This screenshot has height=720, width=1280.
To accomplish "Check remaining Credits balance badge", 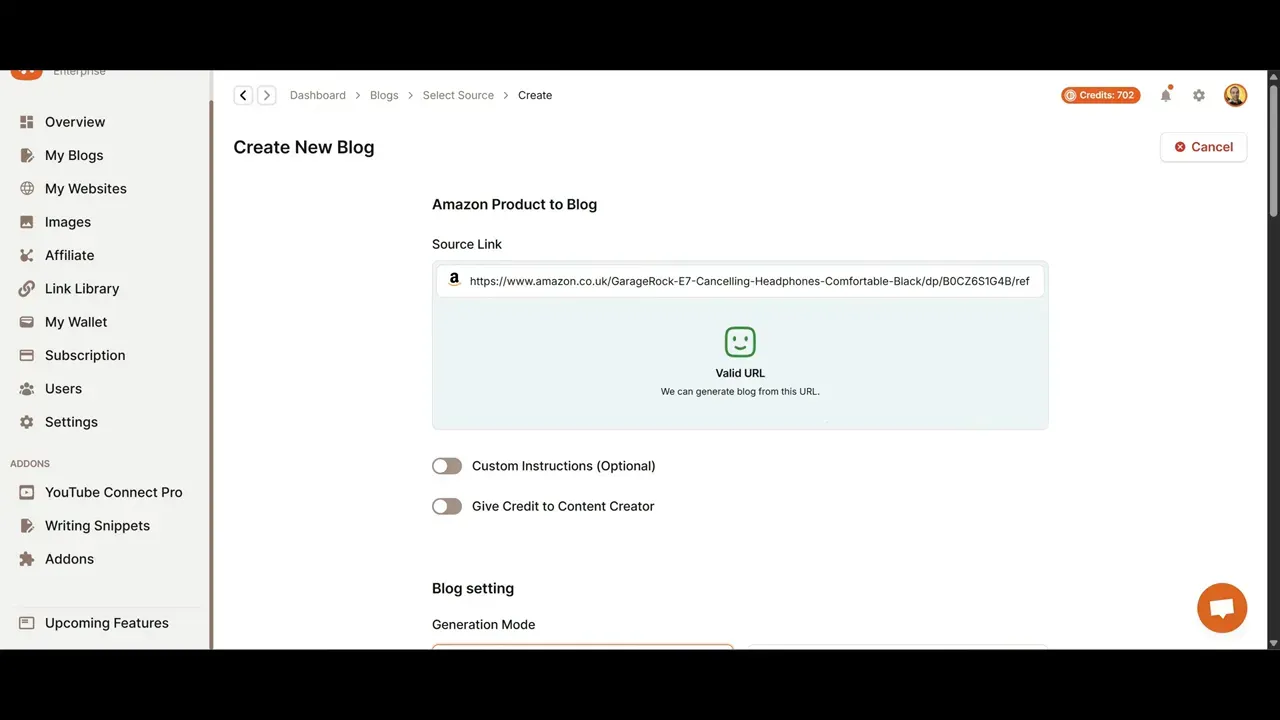I will pyautogui.click(x=1100, y=95).
